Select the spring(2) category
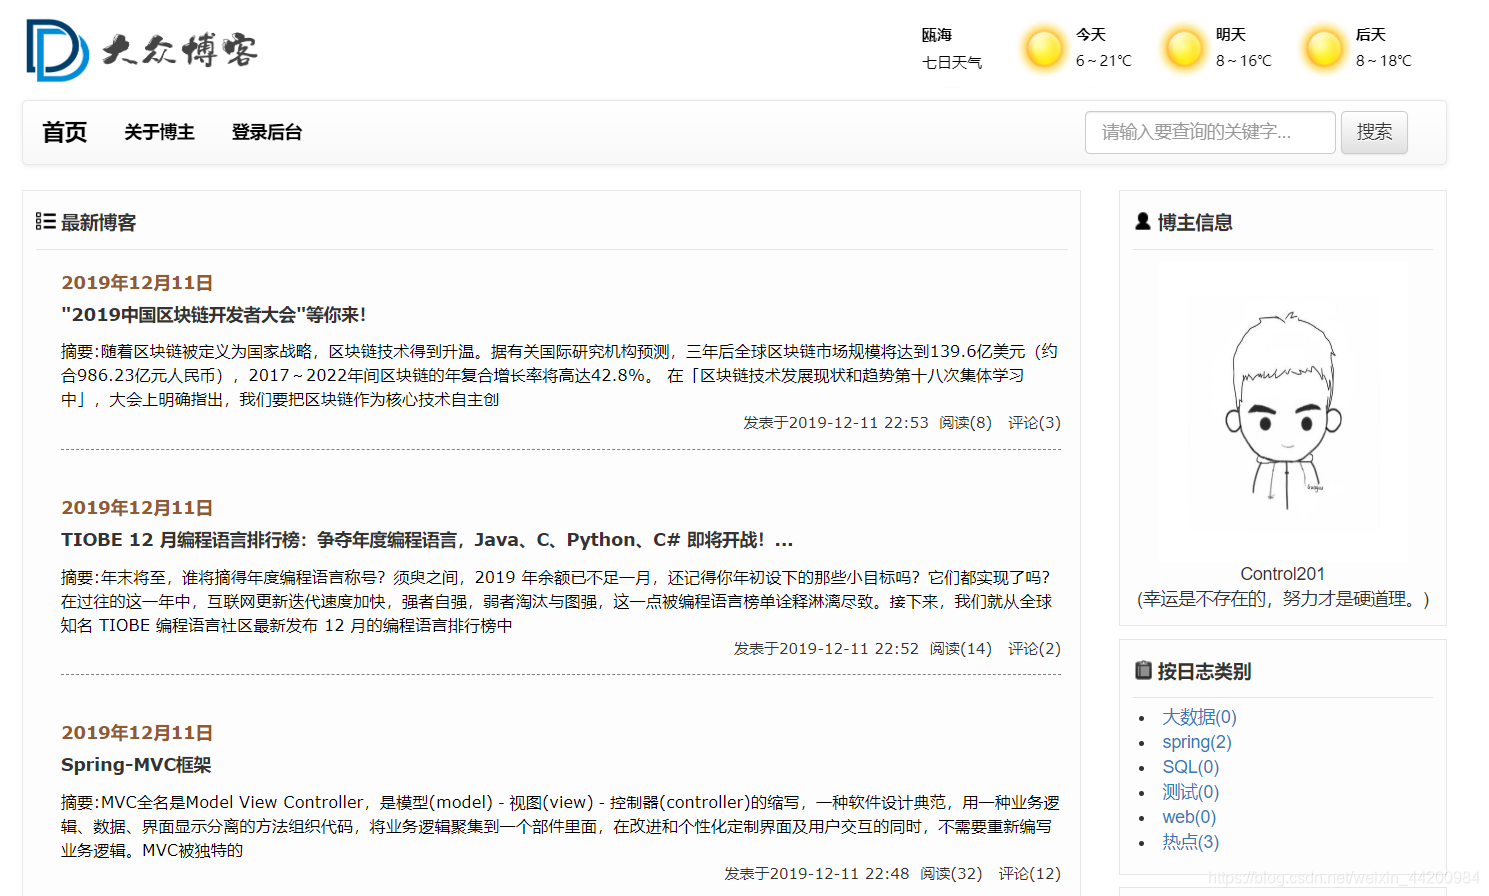1489x896 pixels. [x=1197, y=742]
